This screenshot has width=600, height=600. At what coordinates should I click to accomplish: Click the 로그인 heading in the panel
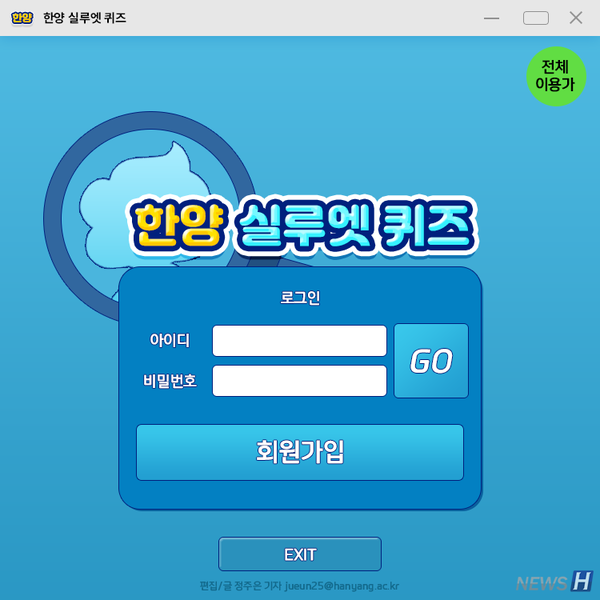coord(300,297)
